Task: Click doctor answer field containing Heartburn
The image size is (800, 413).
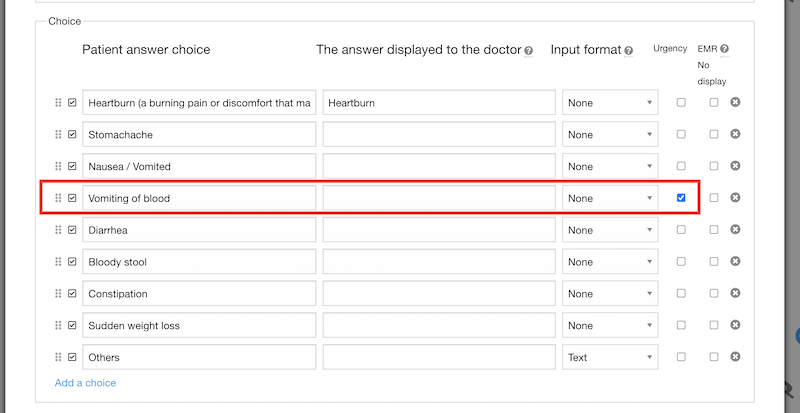Action: pos(439,103)
